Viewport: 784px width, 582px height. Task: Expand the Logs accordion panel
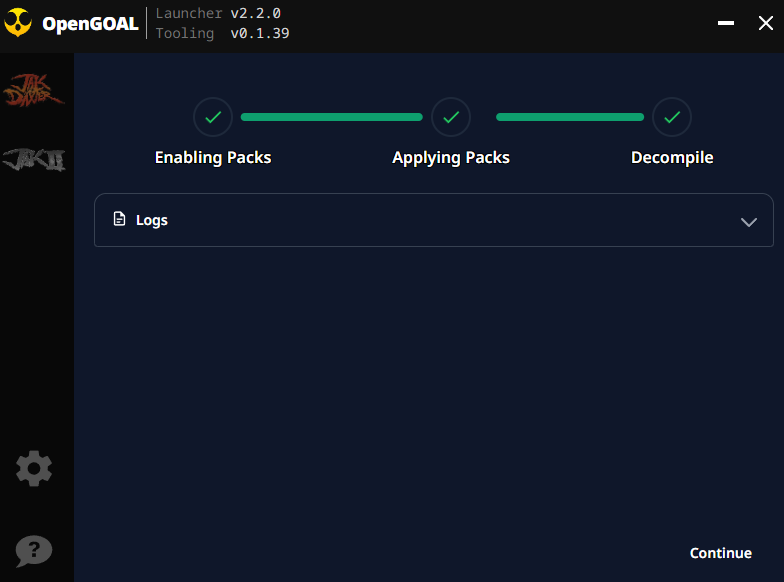coord(433,220)
